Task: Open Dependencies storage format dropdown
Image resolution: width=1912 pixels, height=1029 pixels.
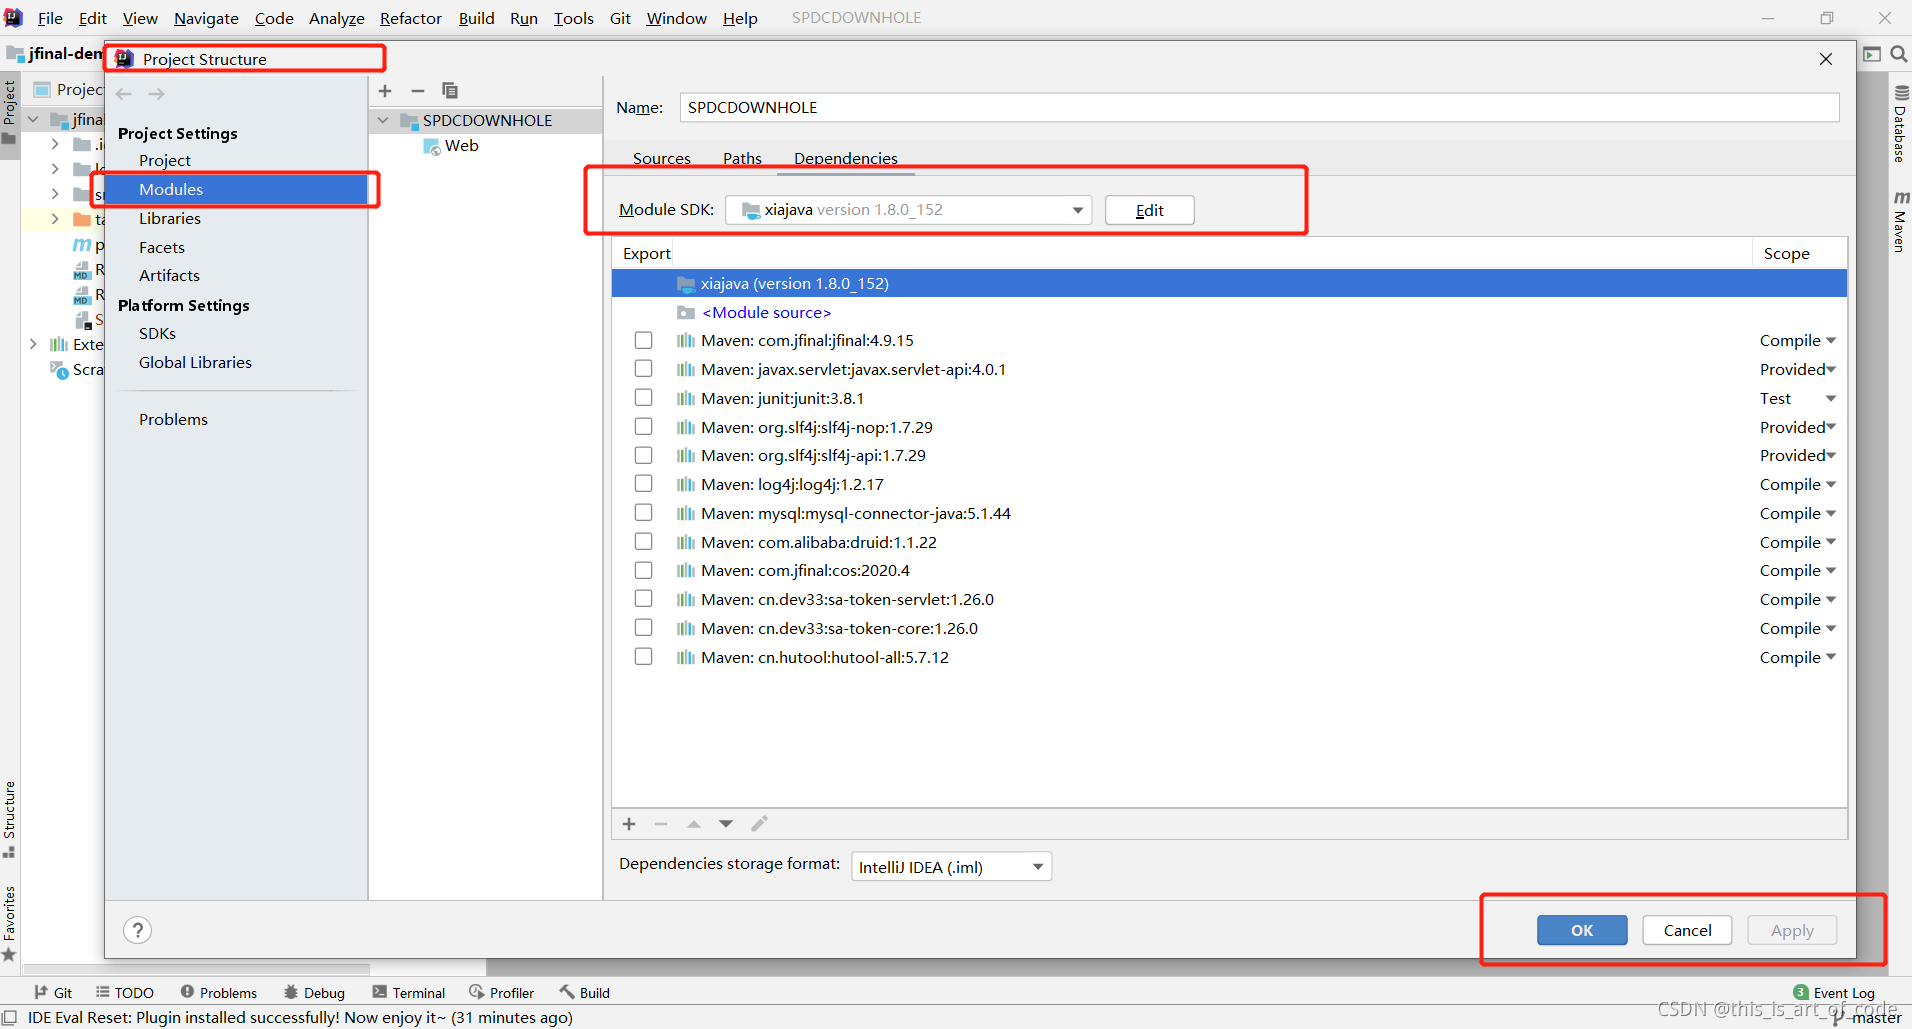Action: [x=951, y=867]
